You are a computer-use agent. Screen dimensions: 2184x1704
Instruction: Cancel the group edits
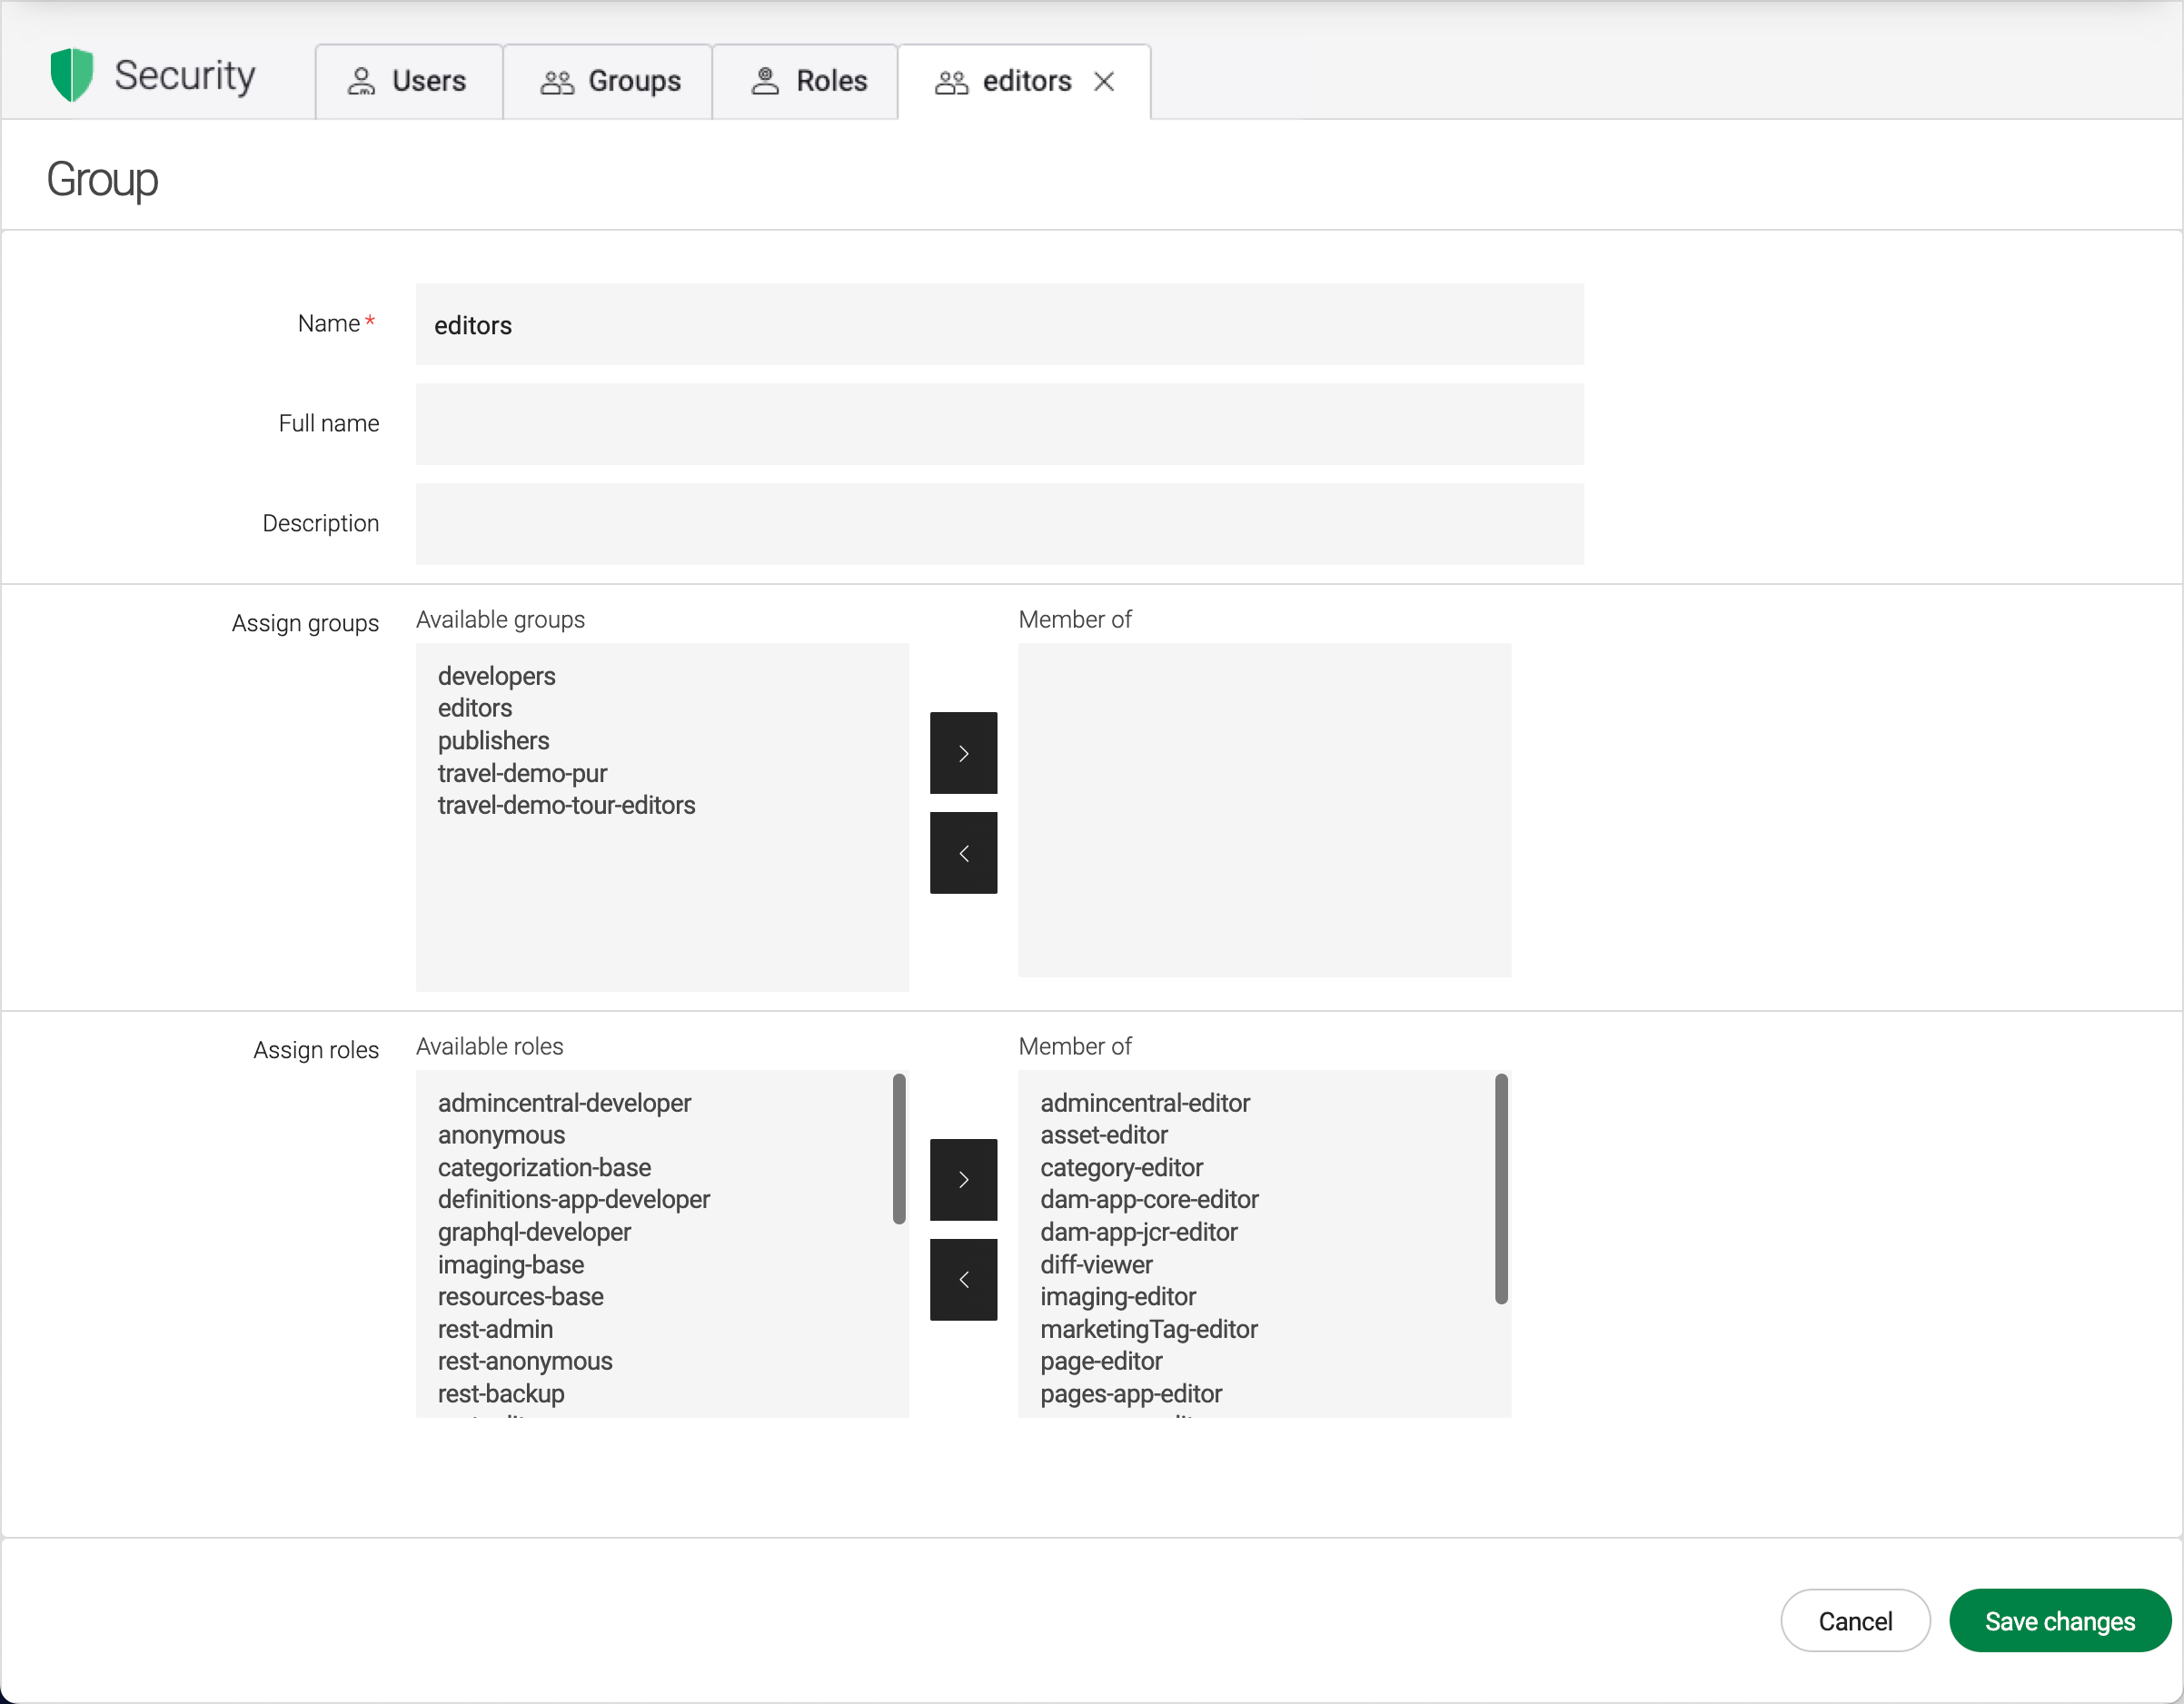[x=1855, y=1621]
